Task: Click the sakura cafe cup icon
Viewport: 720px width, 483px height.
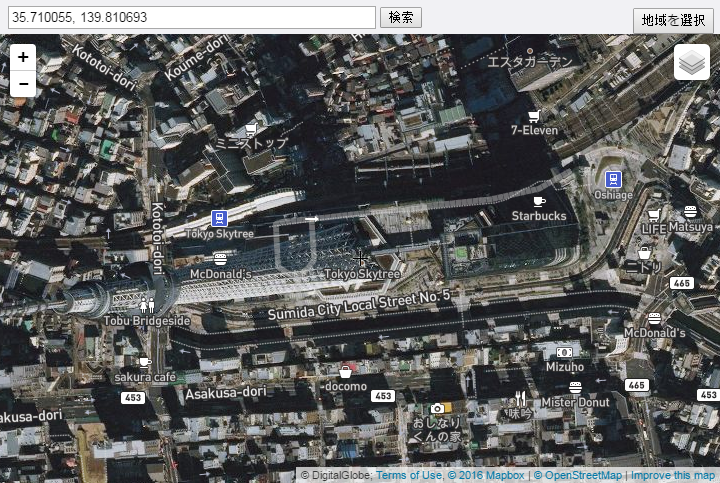Action: click(145, 362)
